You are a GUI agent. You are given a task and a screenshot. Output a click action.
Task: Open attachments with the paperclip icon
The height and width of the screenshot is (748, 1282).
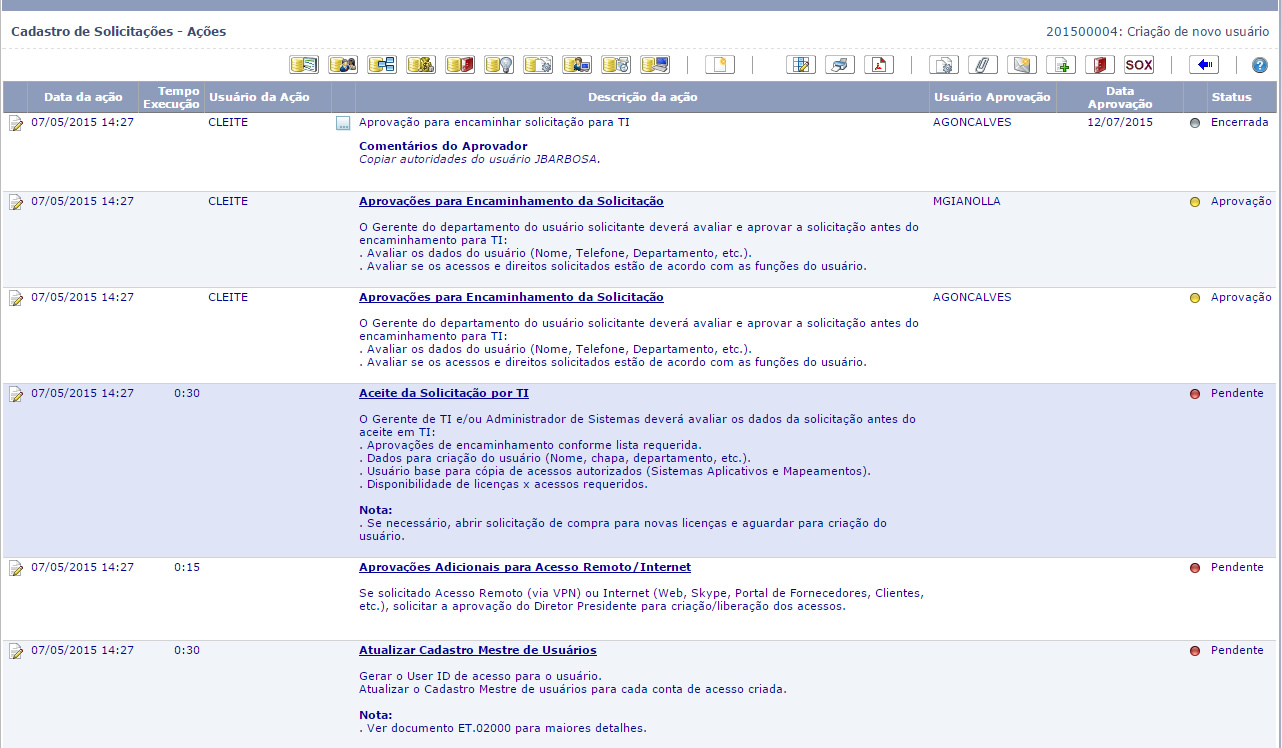[983, 65]
